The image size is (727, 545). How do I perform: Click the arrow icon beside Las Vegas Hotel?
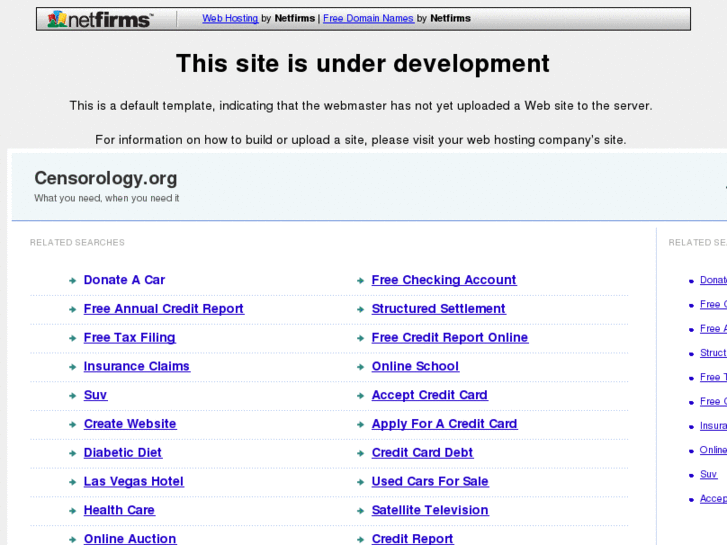72,482
